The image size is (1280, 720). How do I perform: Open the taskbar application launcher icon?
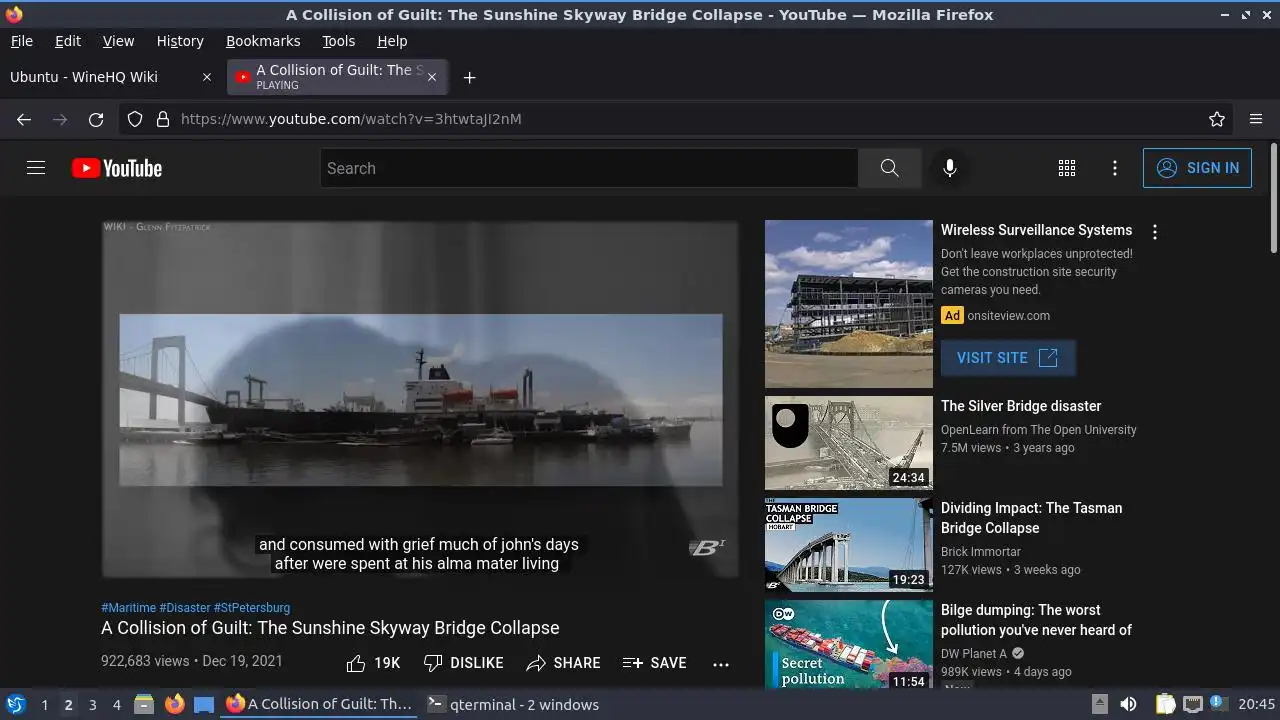(x=16, y=704)
